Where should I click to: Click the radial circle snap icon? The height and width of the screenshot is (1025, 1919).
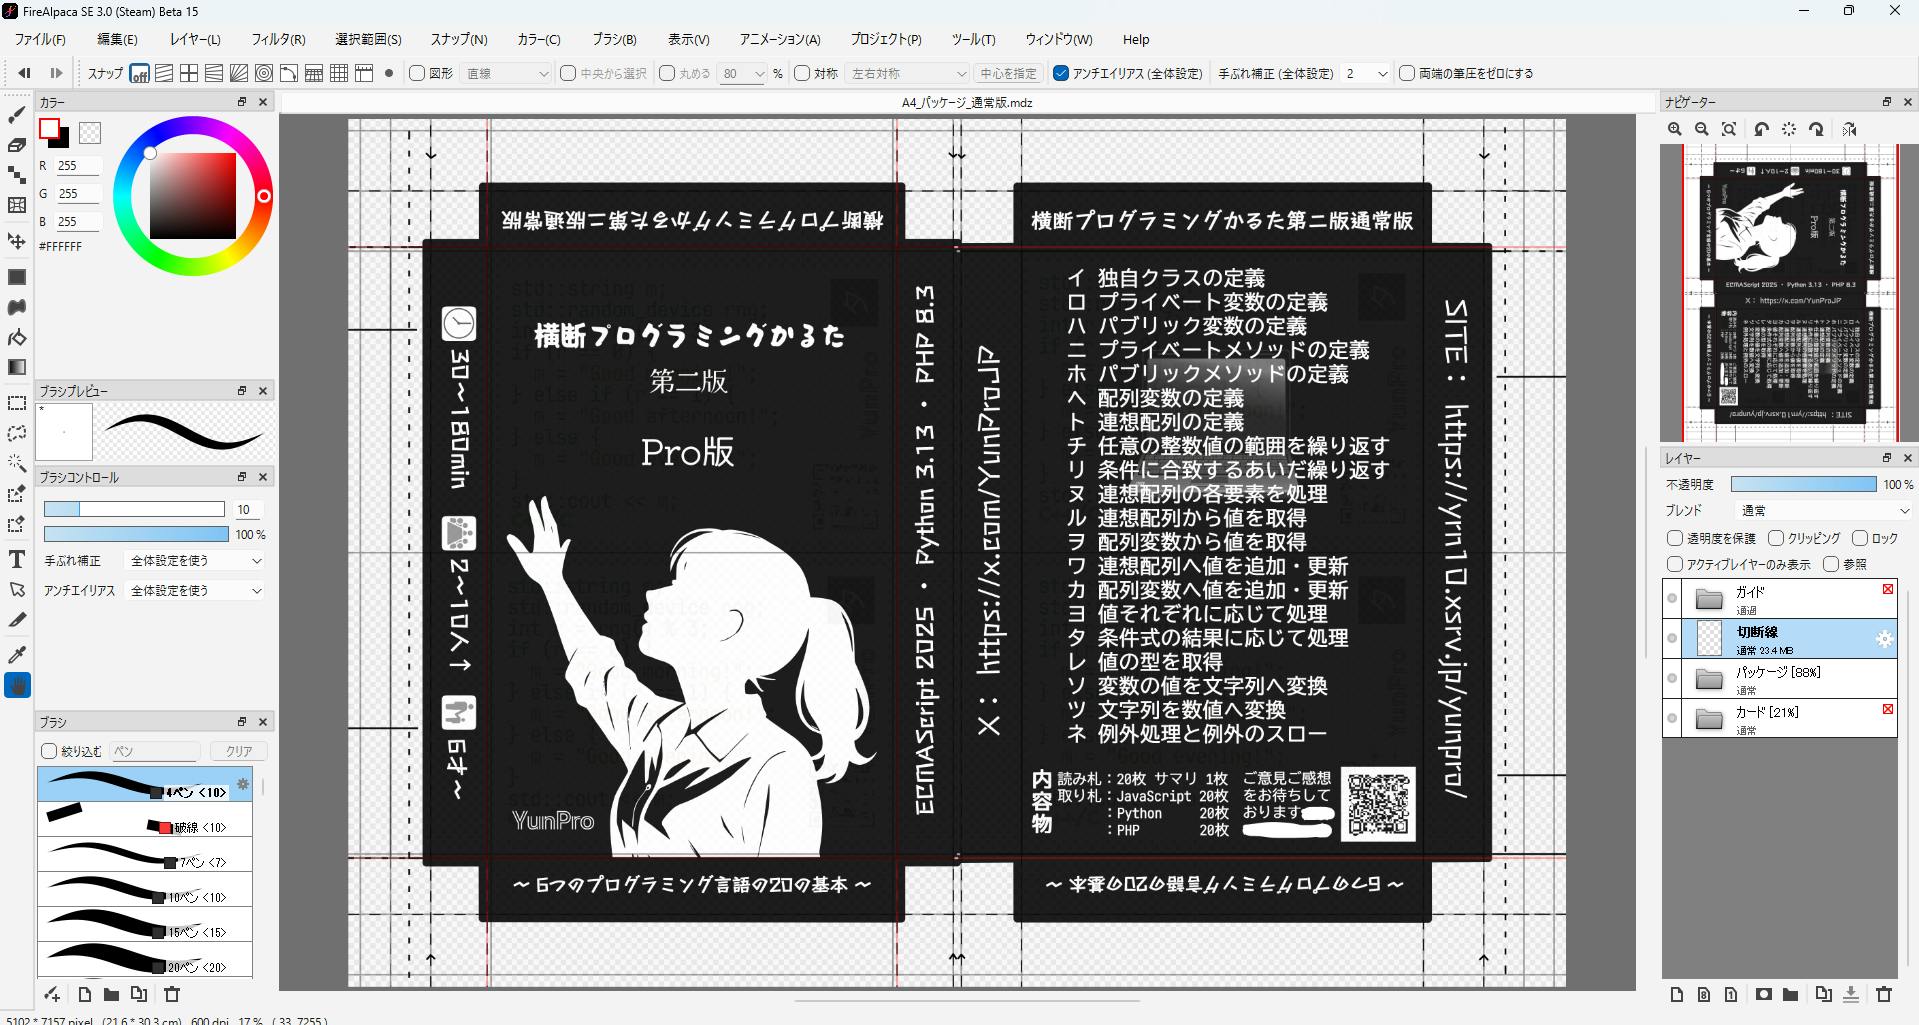[x=264, y=73]
